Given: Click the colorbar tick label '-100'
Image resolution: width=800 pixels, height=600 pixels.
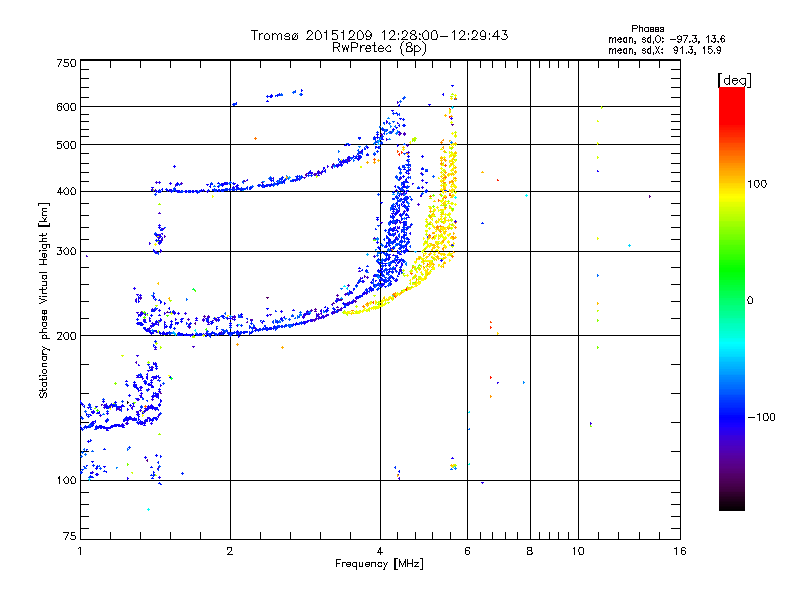Looking at the screenshot, I should 761,417.
